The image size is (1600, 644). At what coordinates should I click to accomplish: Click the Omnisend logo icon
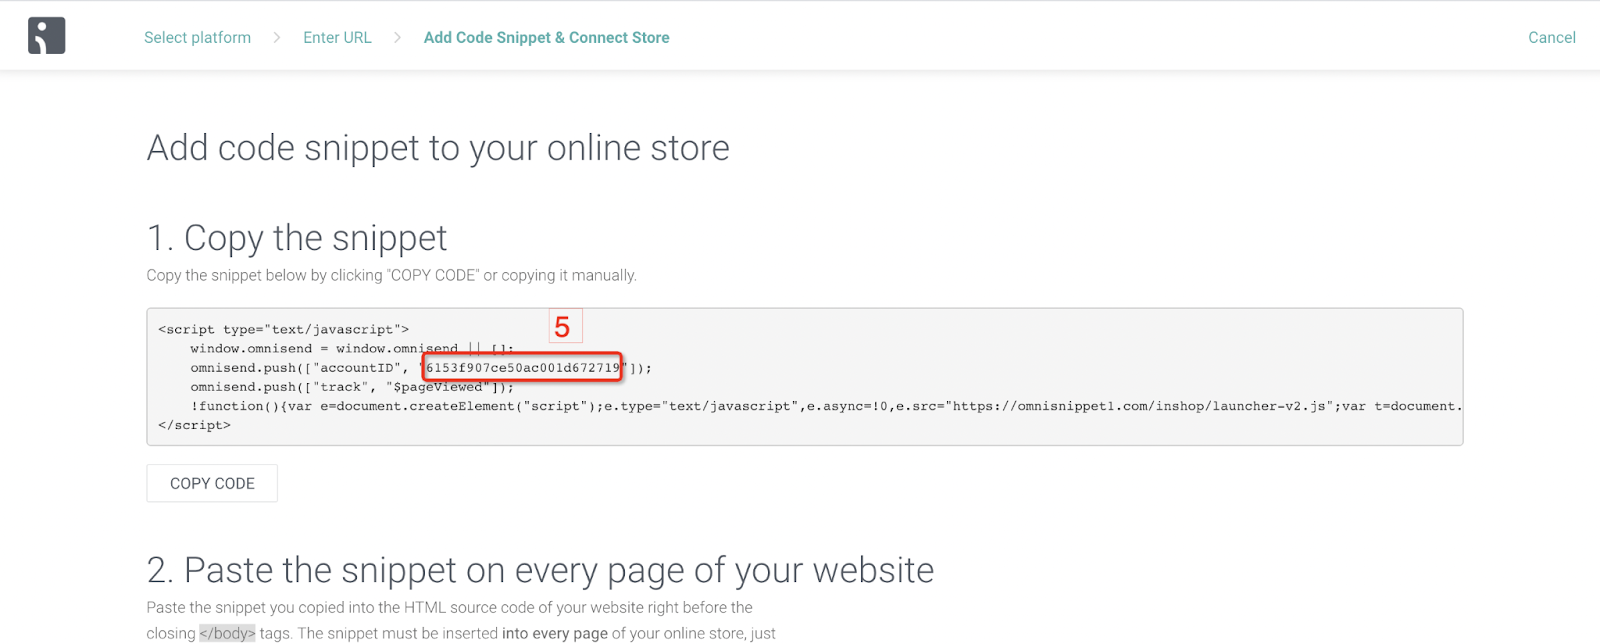[x=47, y=36]
